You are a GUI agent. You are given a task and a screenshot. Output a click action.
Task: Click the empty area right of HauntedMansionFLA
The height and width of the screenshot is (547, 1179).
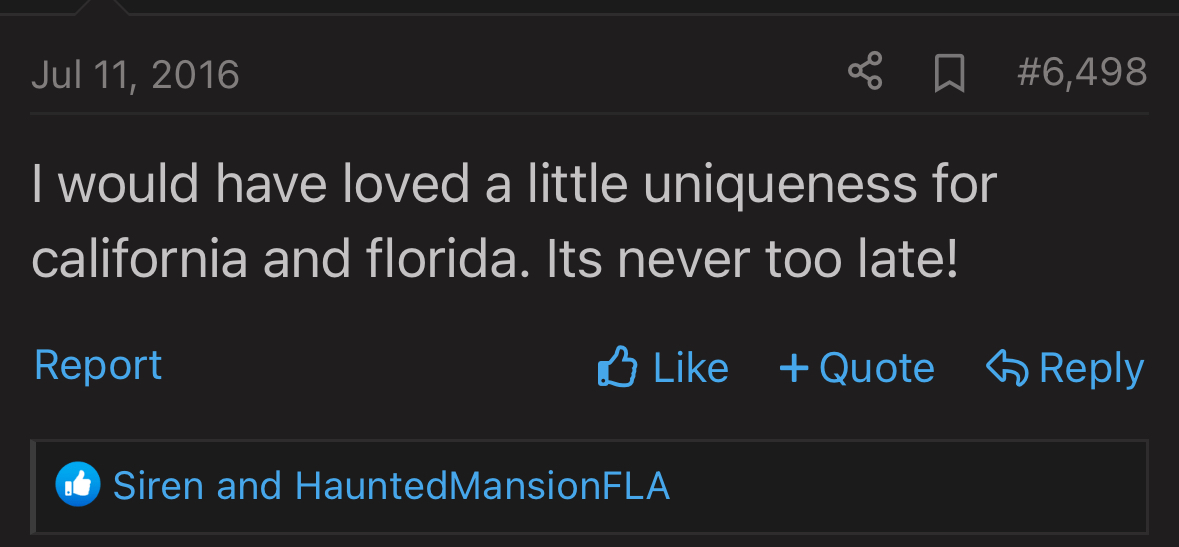[900, 486]
